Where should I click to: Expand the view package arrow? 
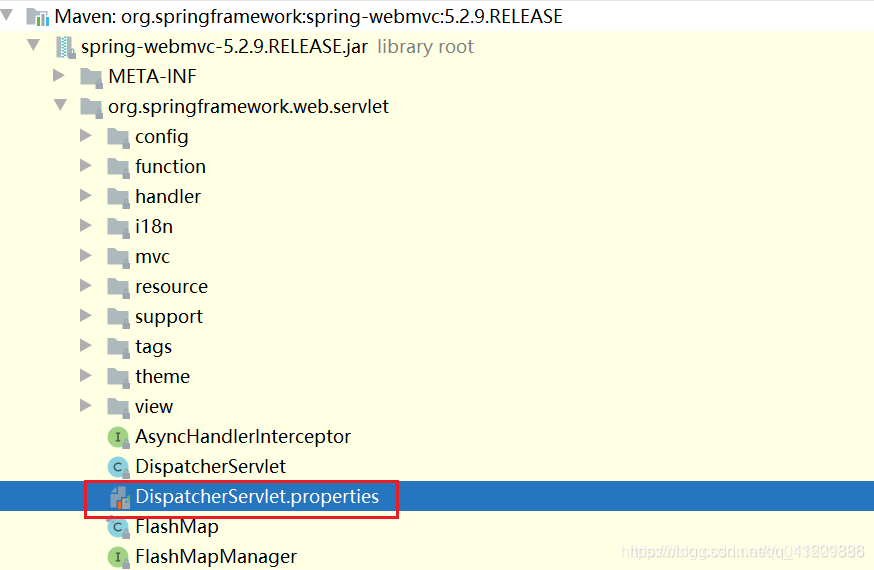tap(86, 406)
